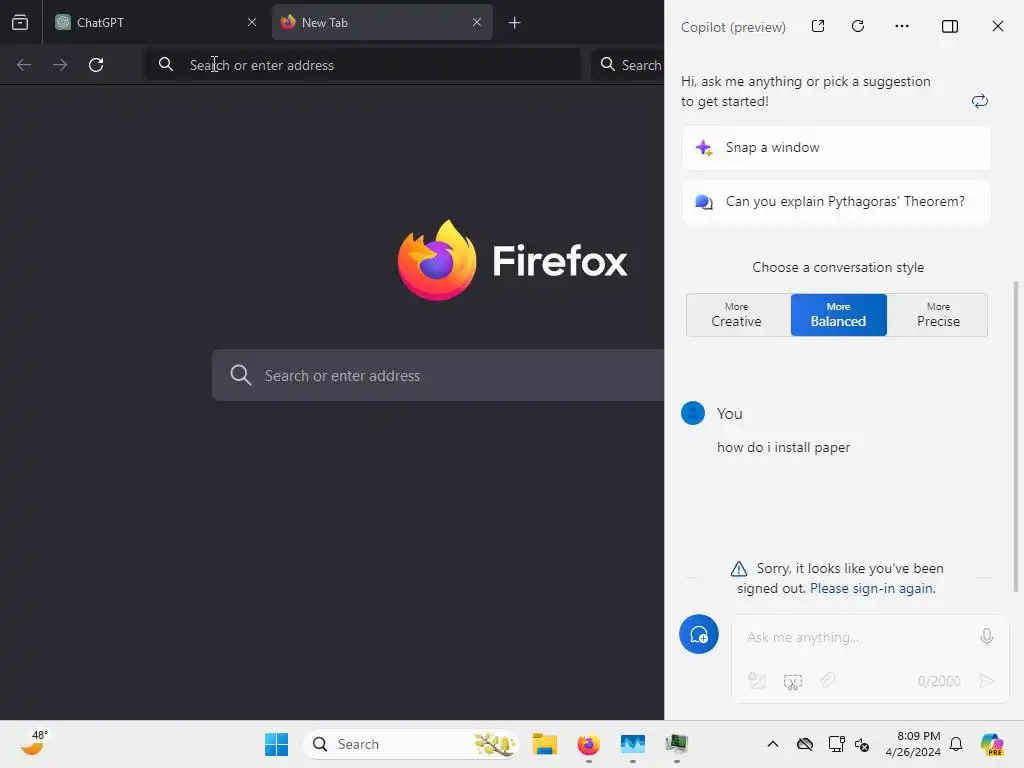The width and height of the screenshot is (1024, 768).
Task: Select More Balanced conversation style
Action: (x=839, y=315)
